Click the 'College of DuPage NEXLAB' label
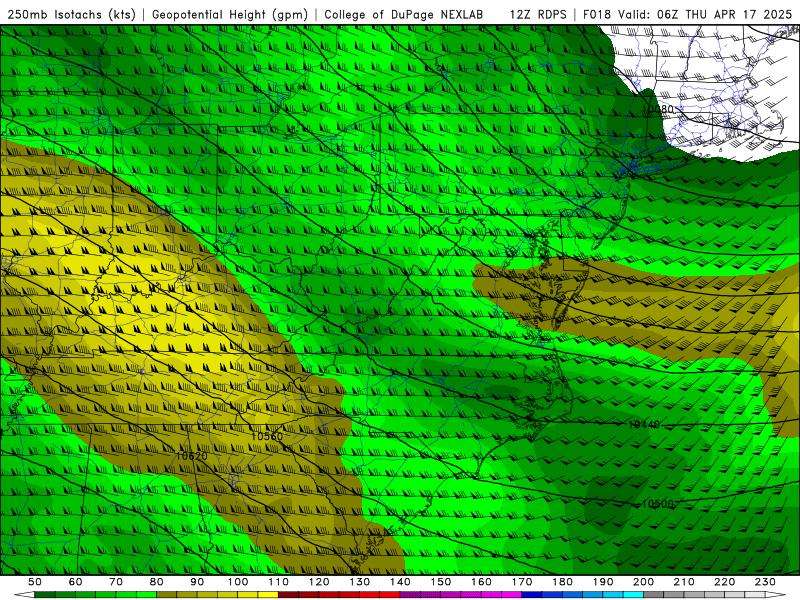 (x=404, y=15)
